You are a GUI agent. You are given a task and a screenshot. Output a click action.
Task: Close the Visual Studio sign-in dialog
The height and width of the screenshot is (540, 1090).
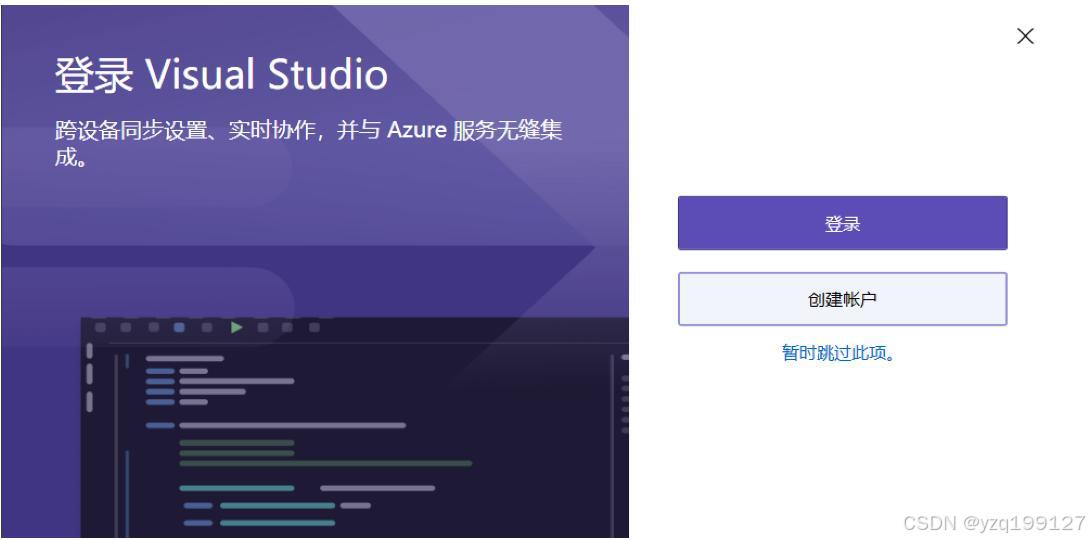pos(1025,36)
